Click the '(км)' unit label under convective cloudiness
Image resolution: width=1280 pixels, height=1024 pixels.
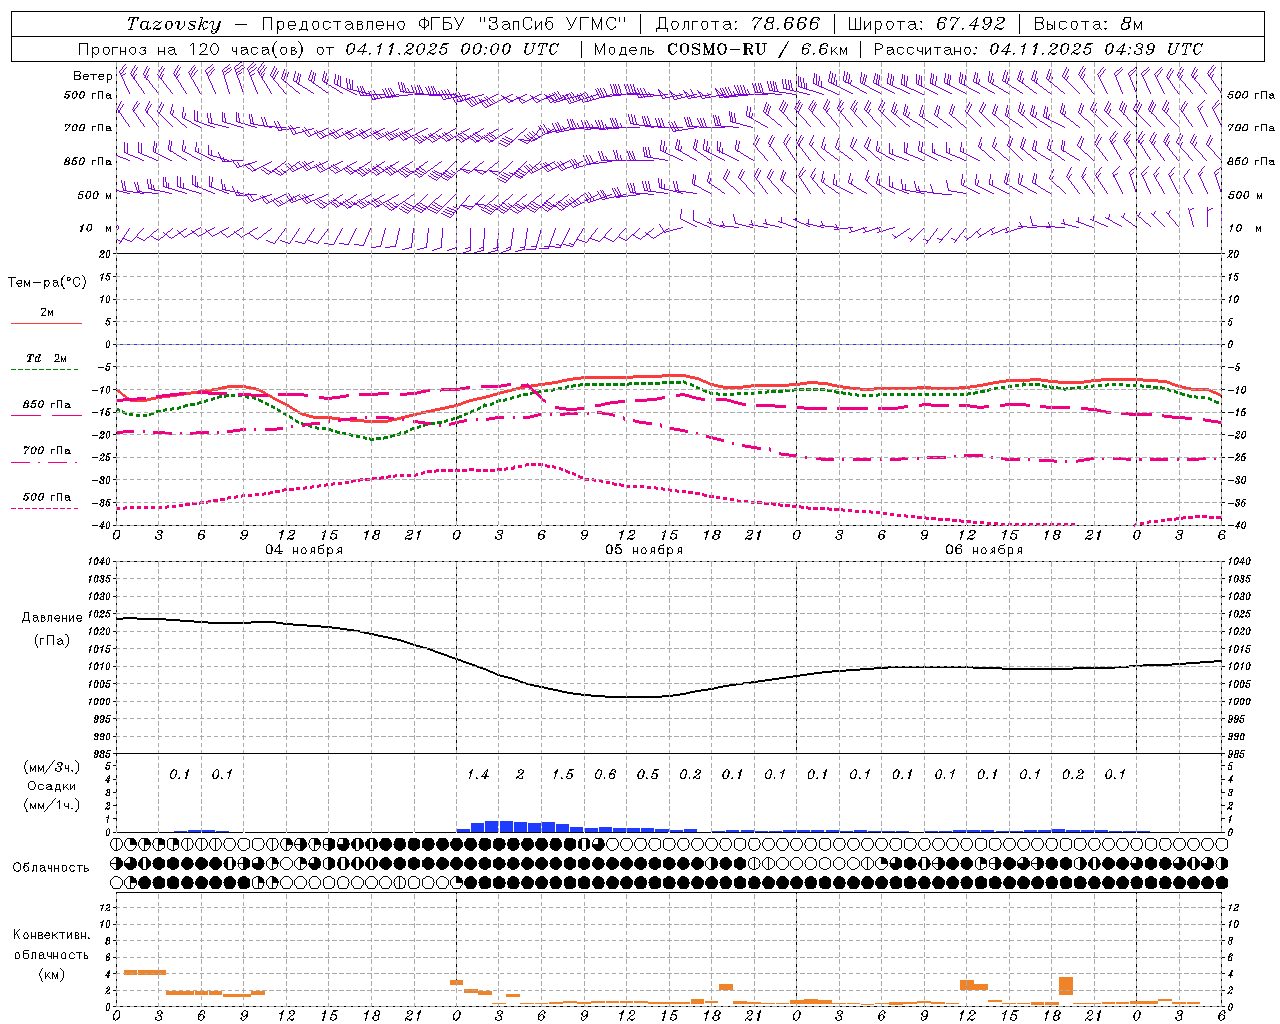pyautogui.click(x=51, y=974)
